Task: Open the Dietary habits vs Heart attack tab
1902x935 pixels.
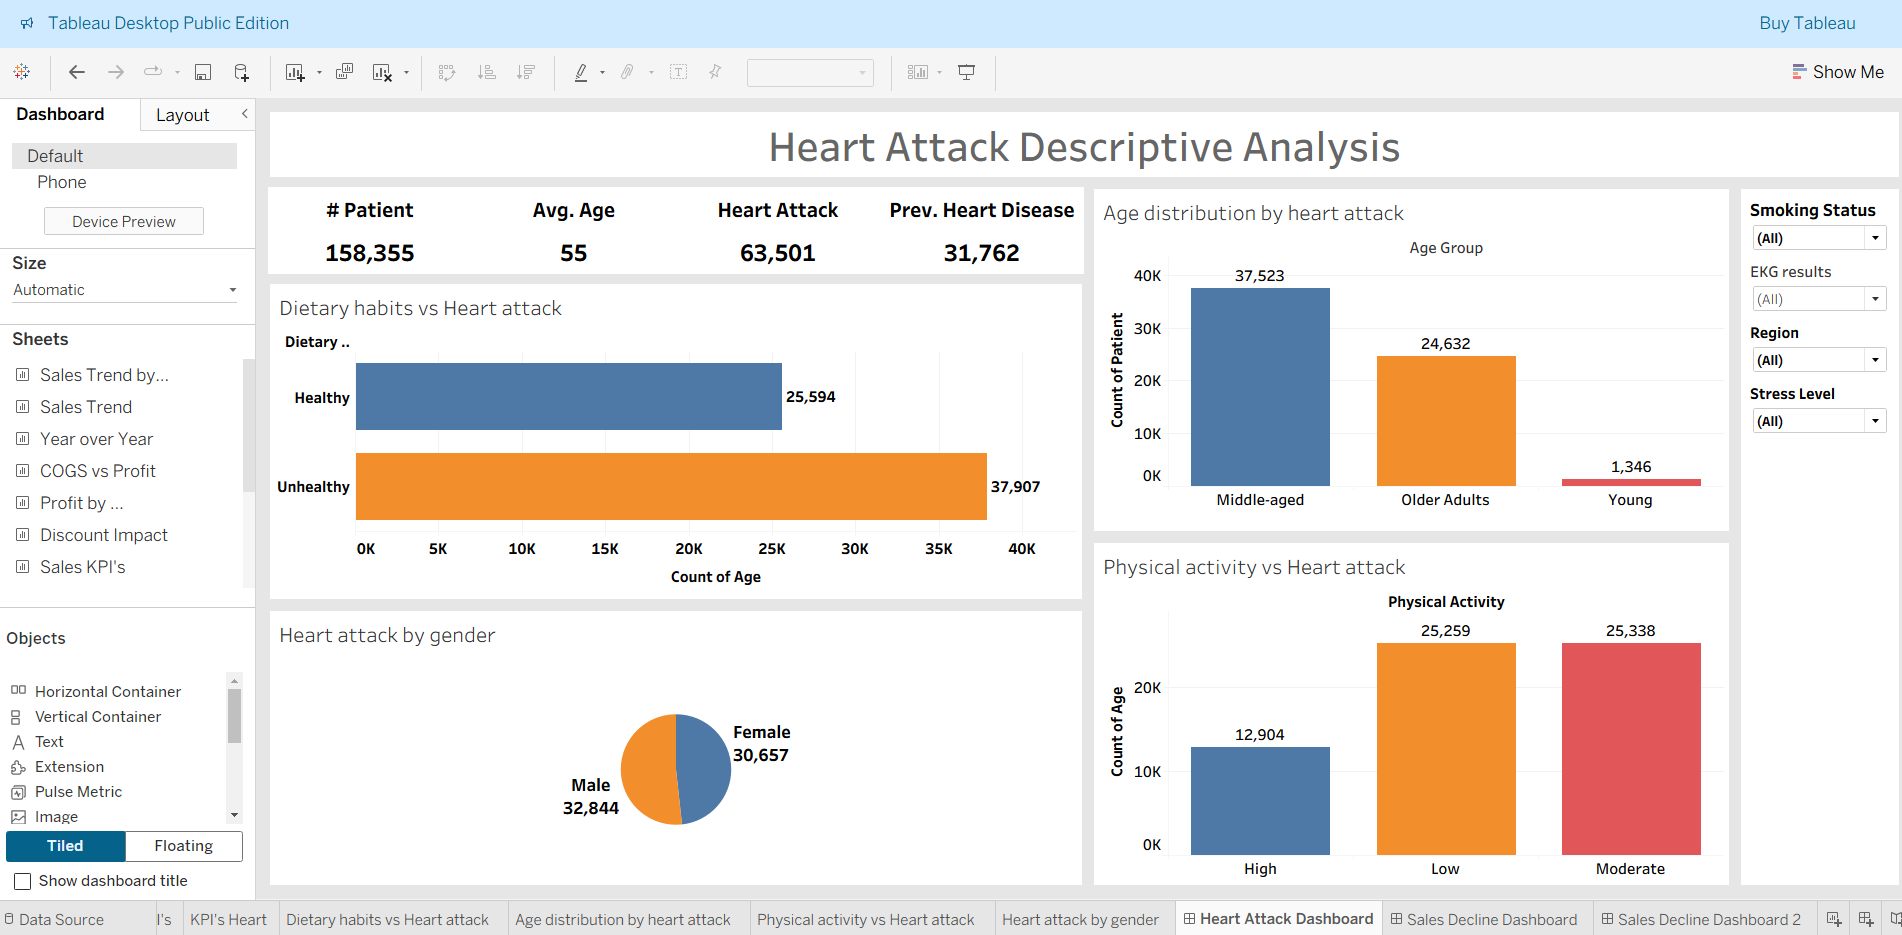Action: click(x=387, y=920)
